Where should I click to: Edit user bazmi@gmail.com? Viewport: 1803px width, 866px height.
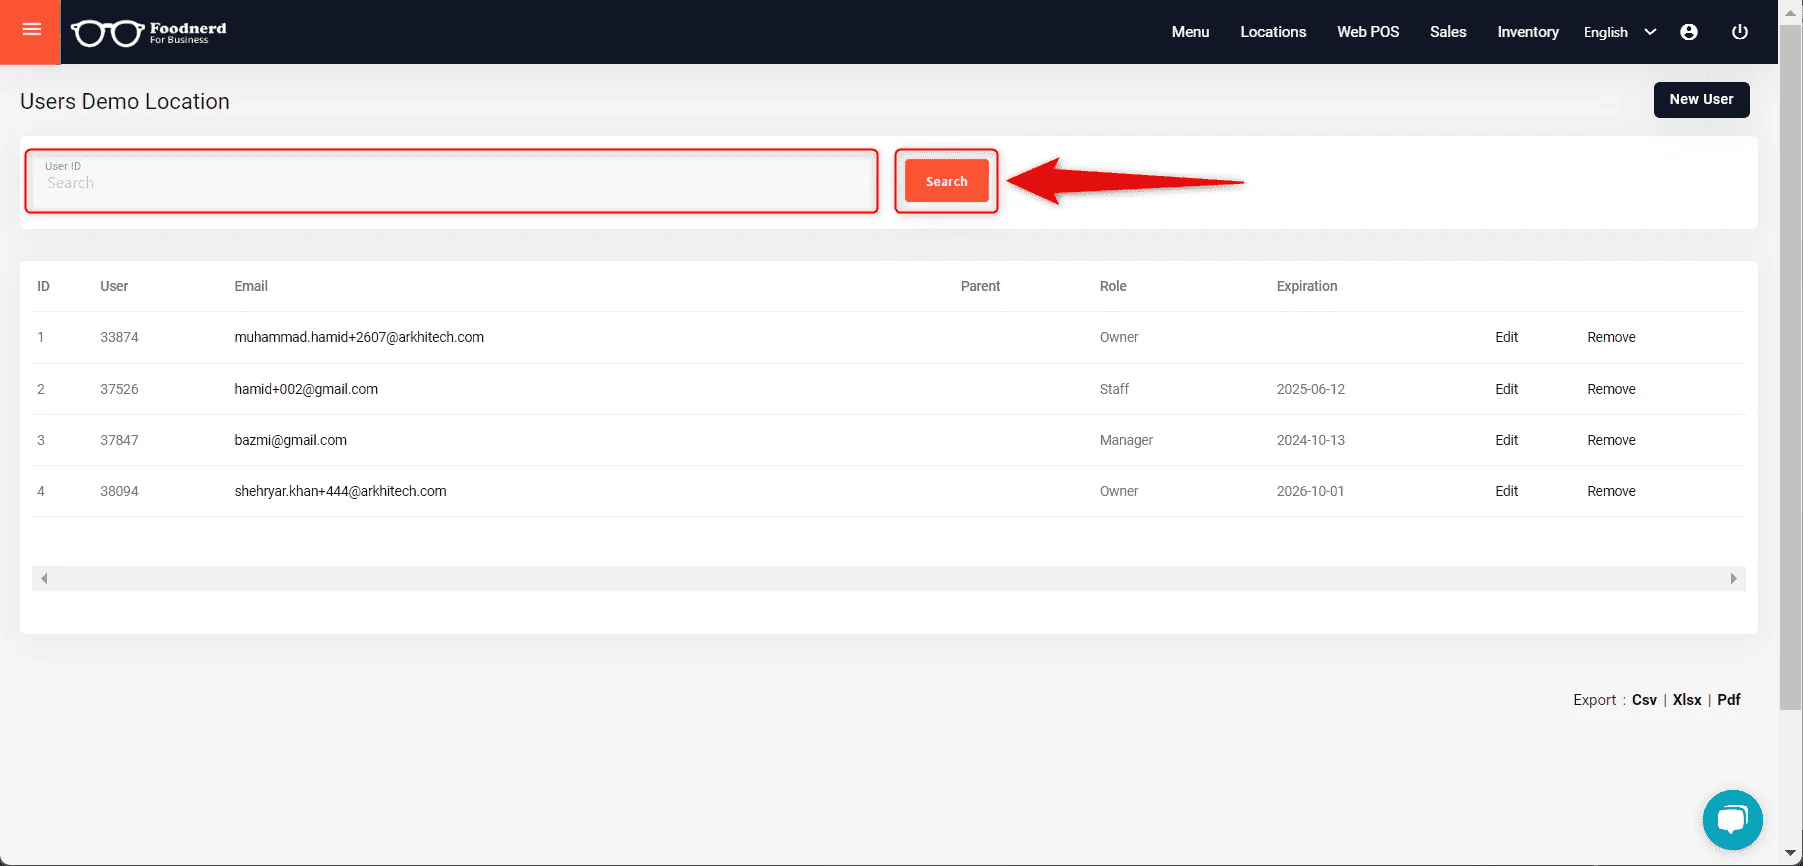(1506, 440)
